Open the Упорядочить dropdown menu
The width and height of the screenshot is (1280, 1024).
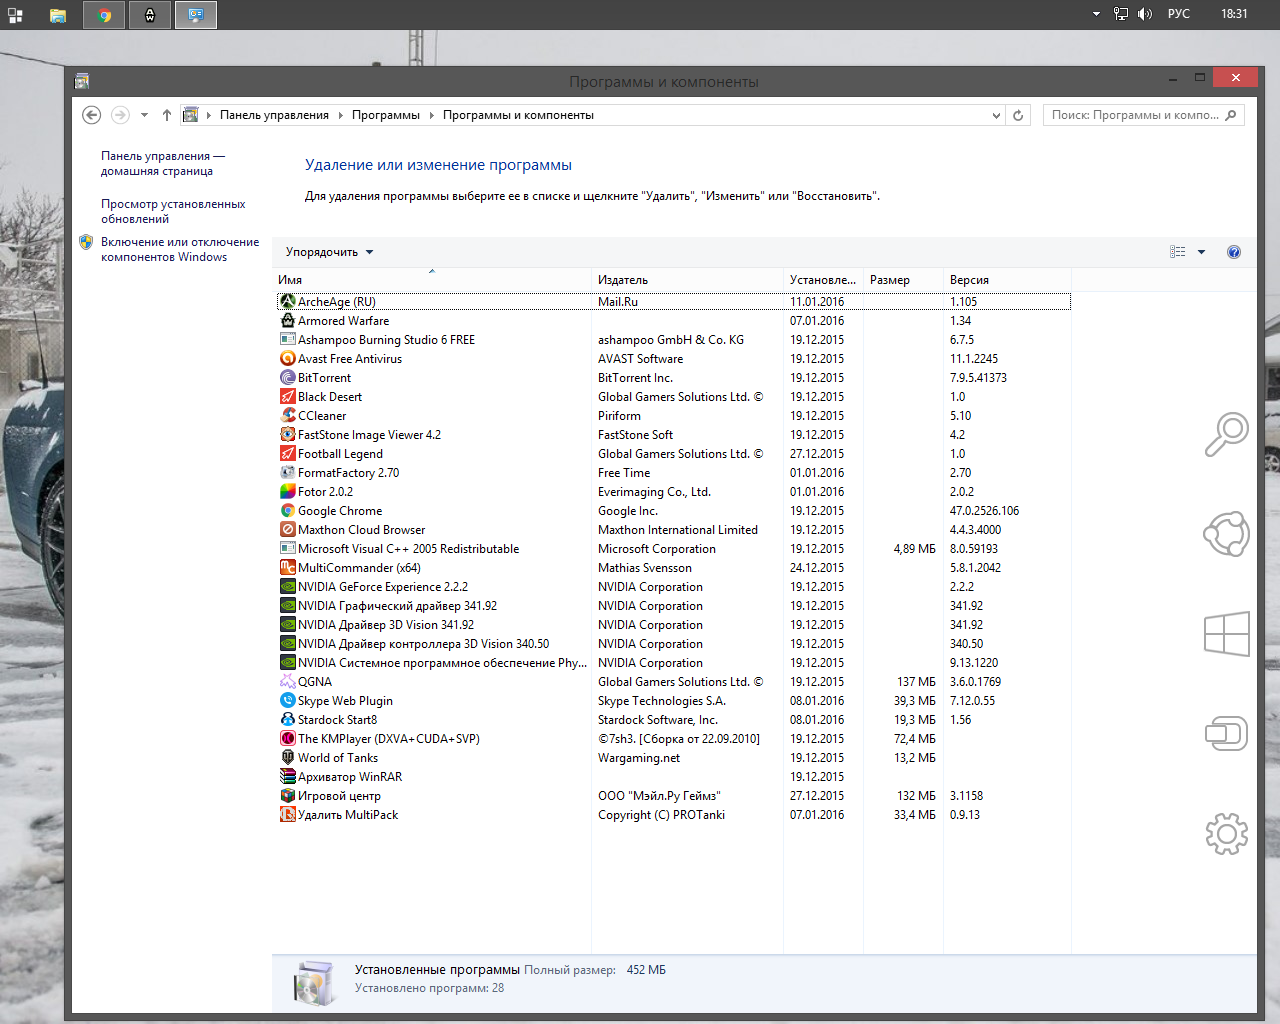(x=329, y=252)
